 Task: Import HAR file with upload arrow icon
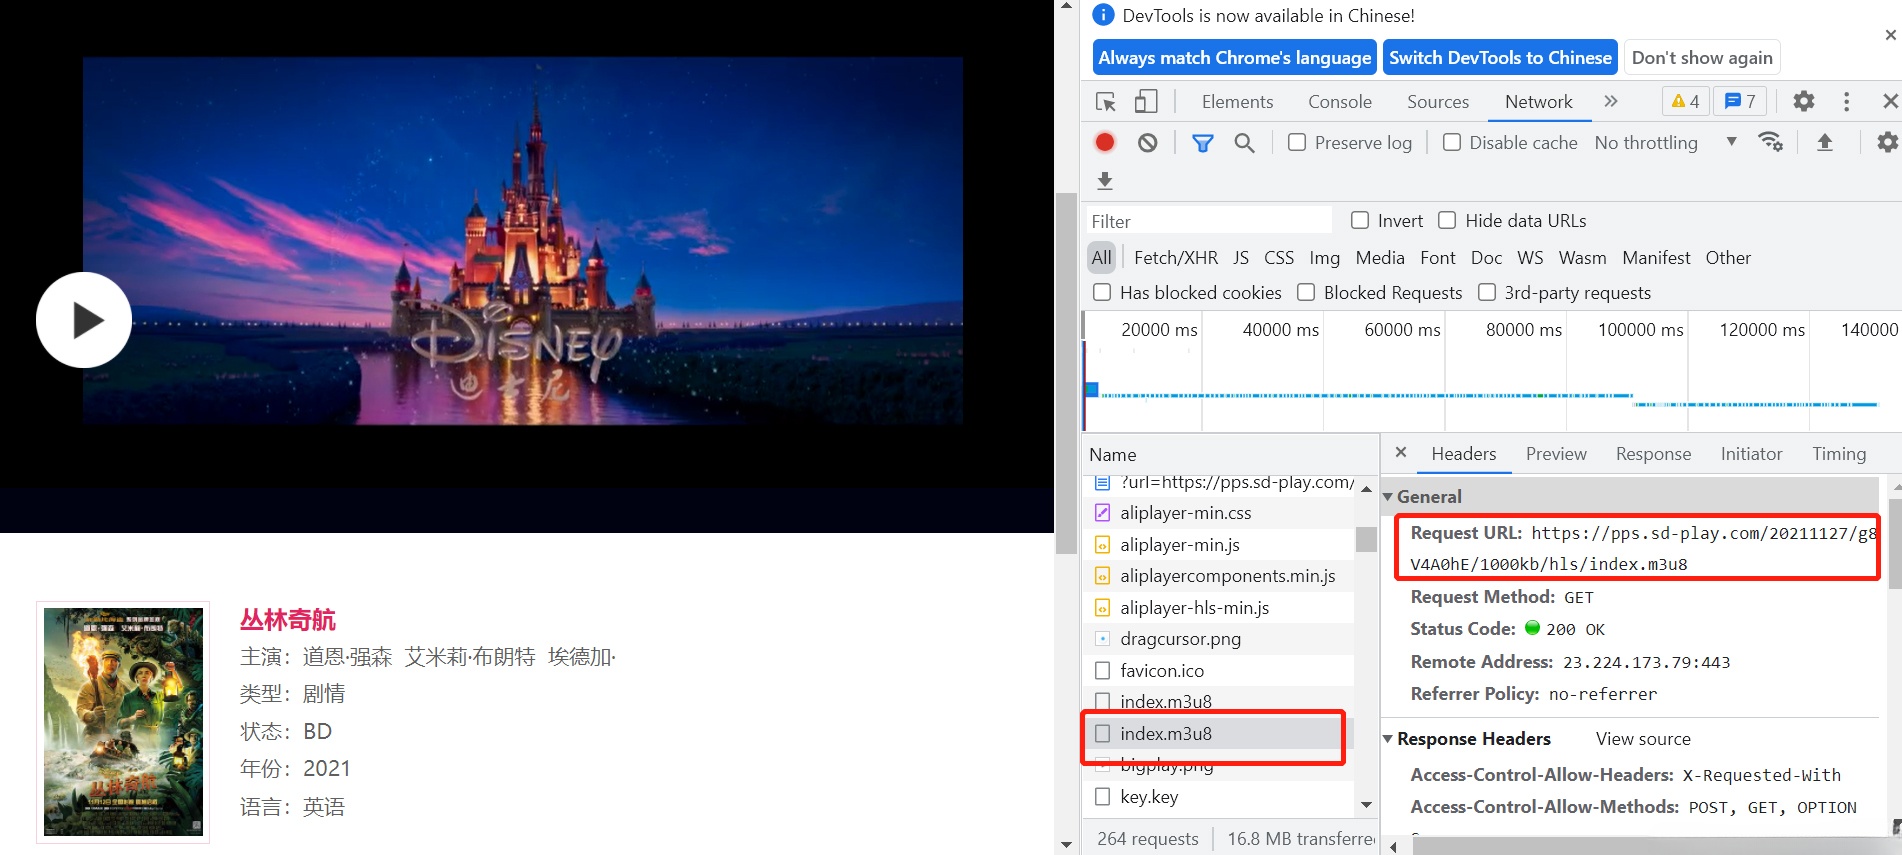(x=1825, y=143)
